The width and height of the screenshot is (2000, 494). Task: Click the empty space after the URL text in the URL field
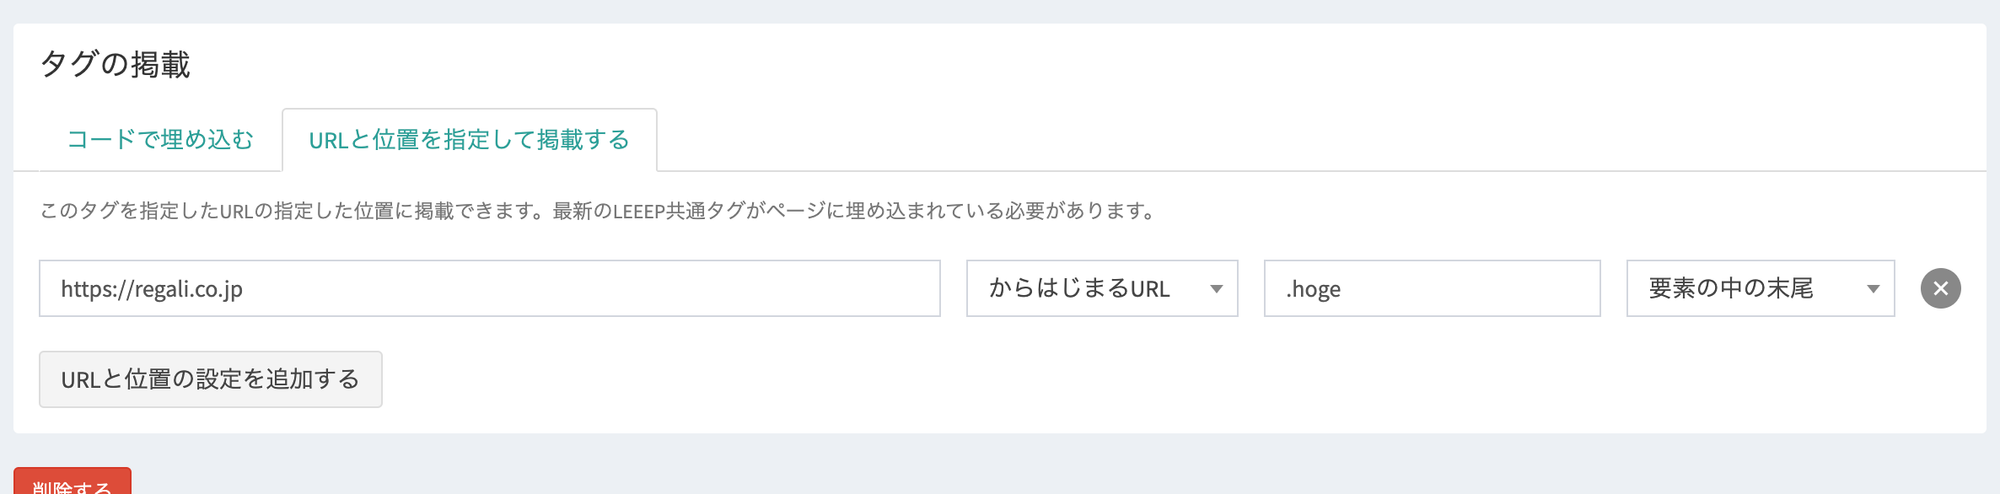[600, 289]
